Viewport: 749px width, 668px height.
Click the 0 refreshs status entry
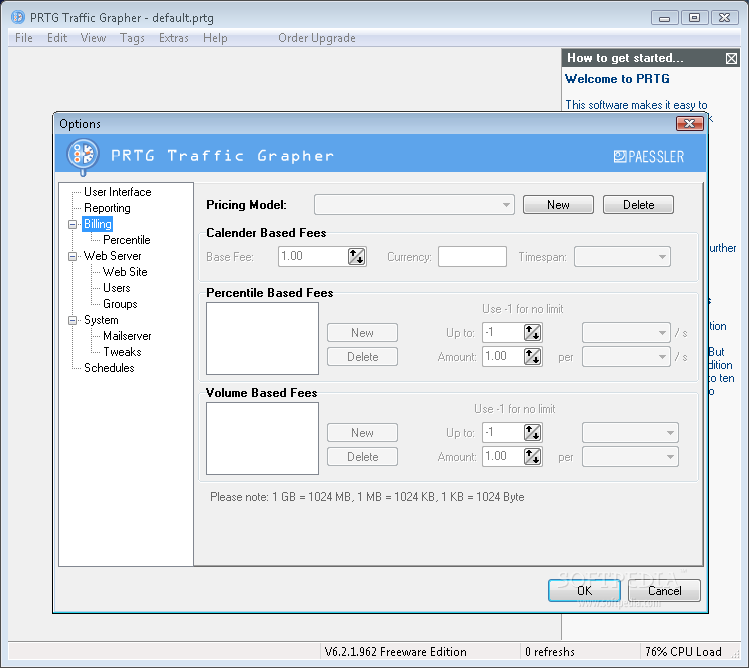[550, 652]
